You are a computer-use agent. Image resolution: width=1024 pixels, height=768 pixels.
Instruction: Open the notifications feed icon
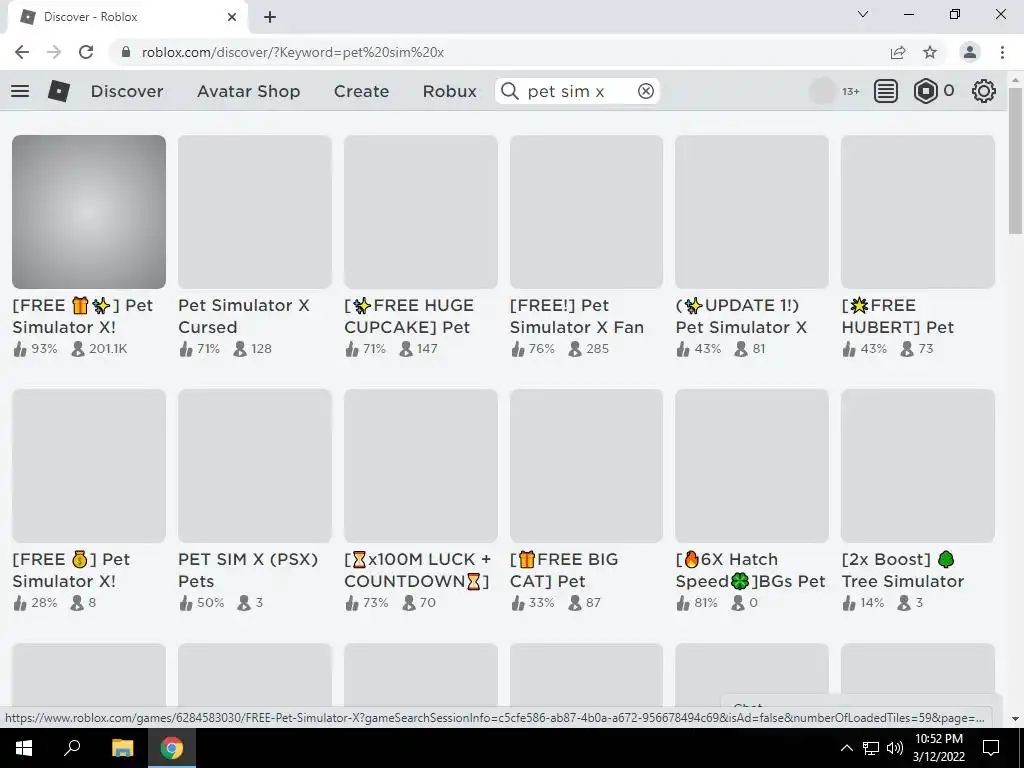coord(886,91)
